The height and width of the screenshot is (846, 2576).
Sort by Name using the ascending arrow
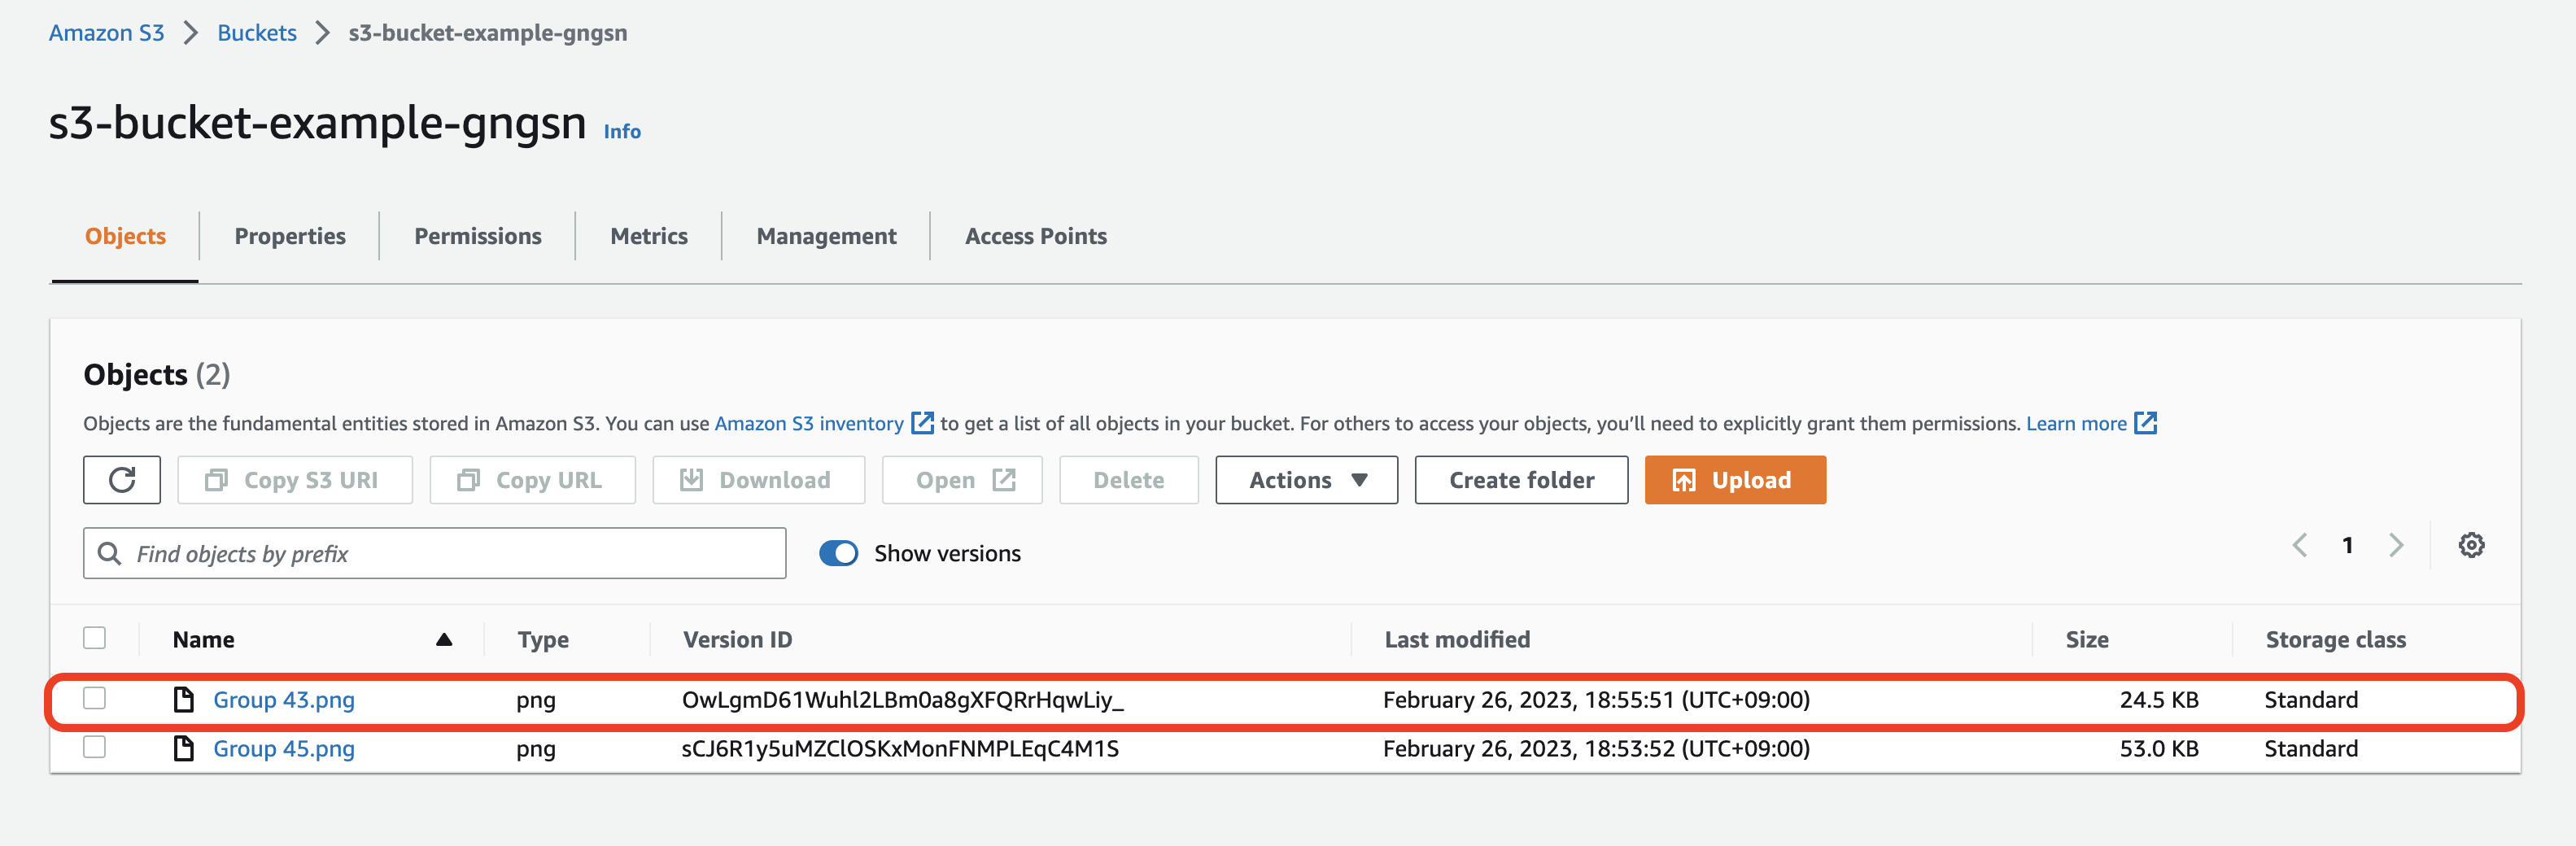pos(444,640)
